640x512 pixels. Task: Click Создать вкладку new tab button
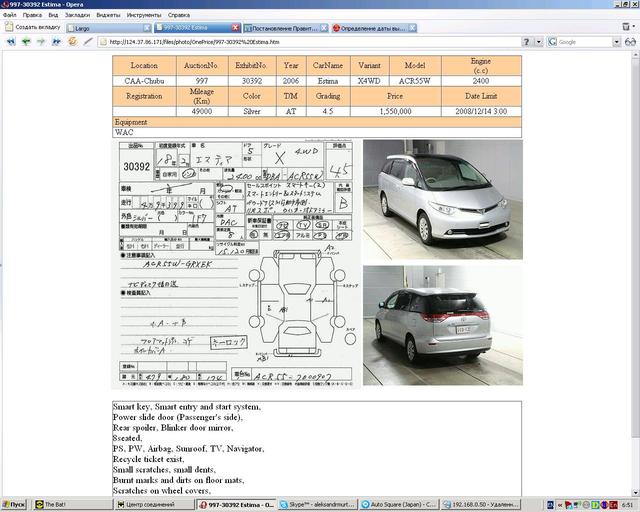tap(33, 27)
